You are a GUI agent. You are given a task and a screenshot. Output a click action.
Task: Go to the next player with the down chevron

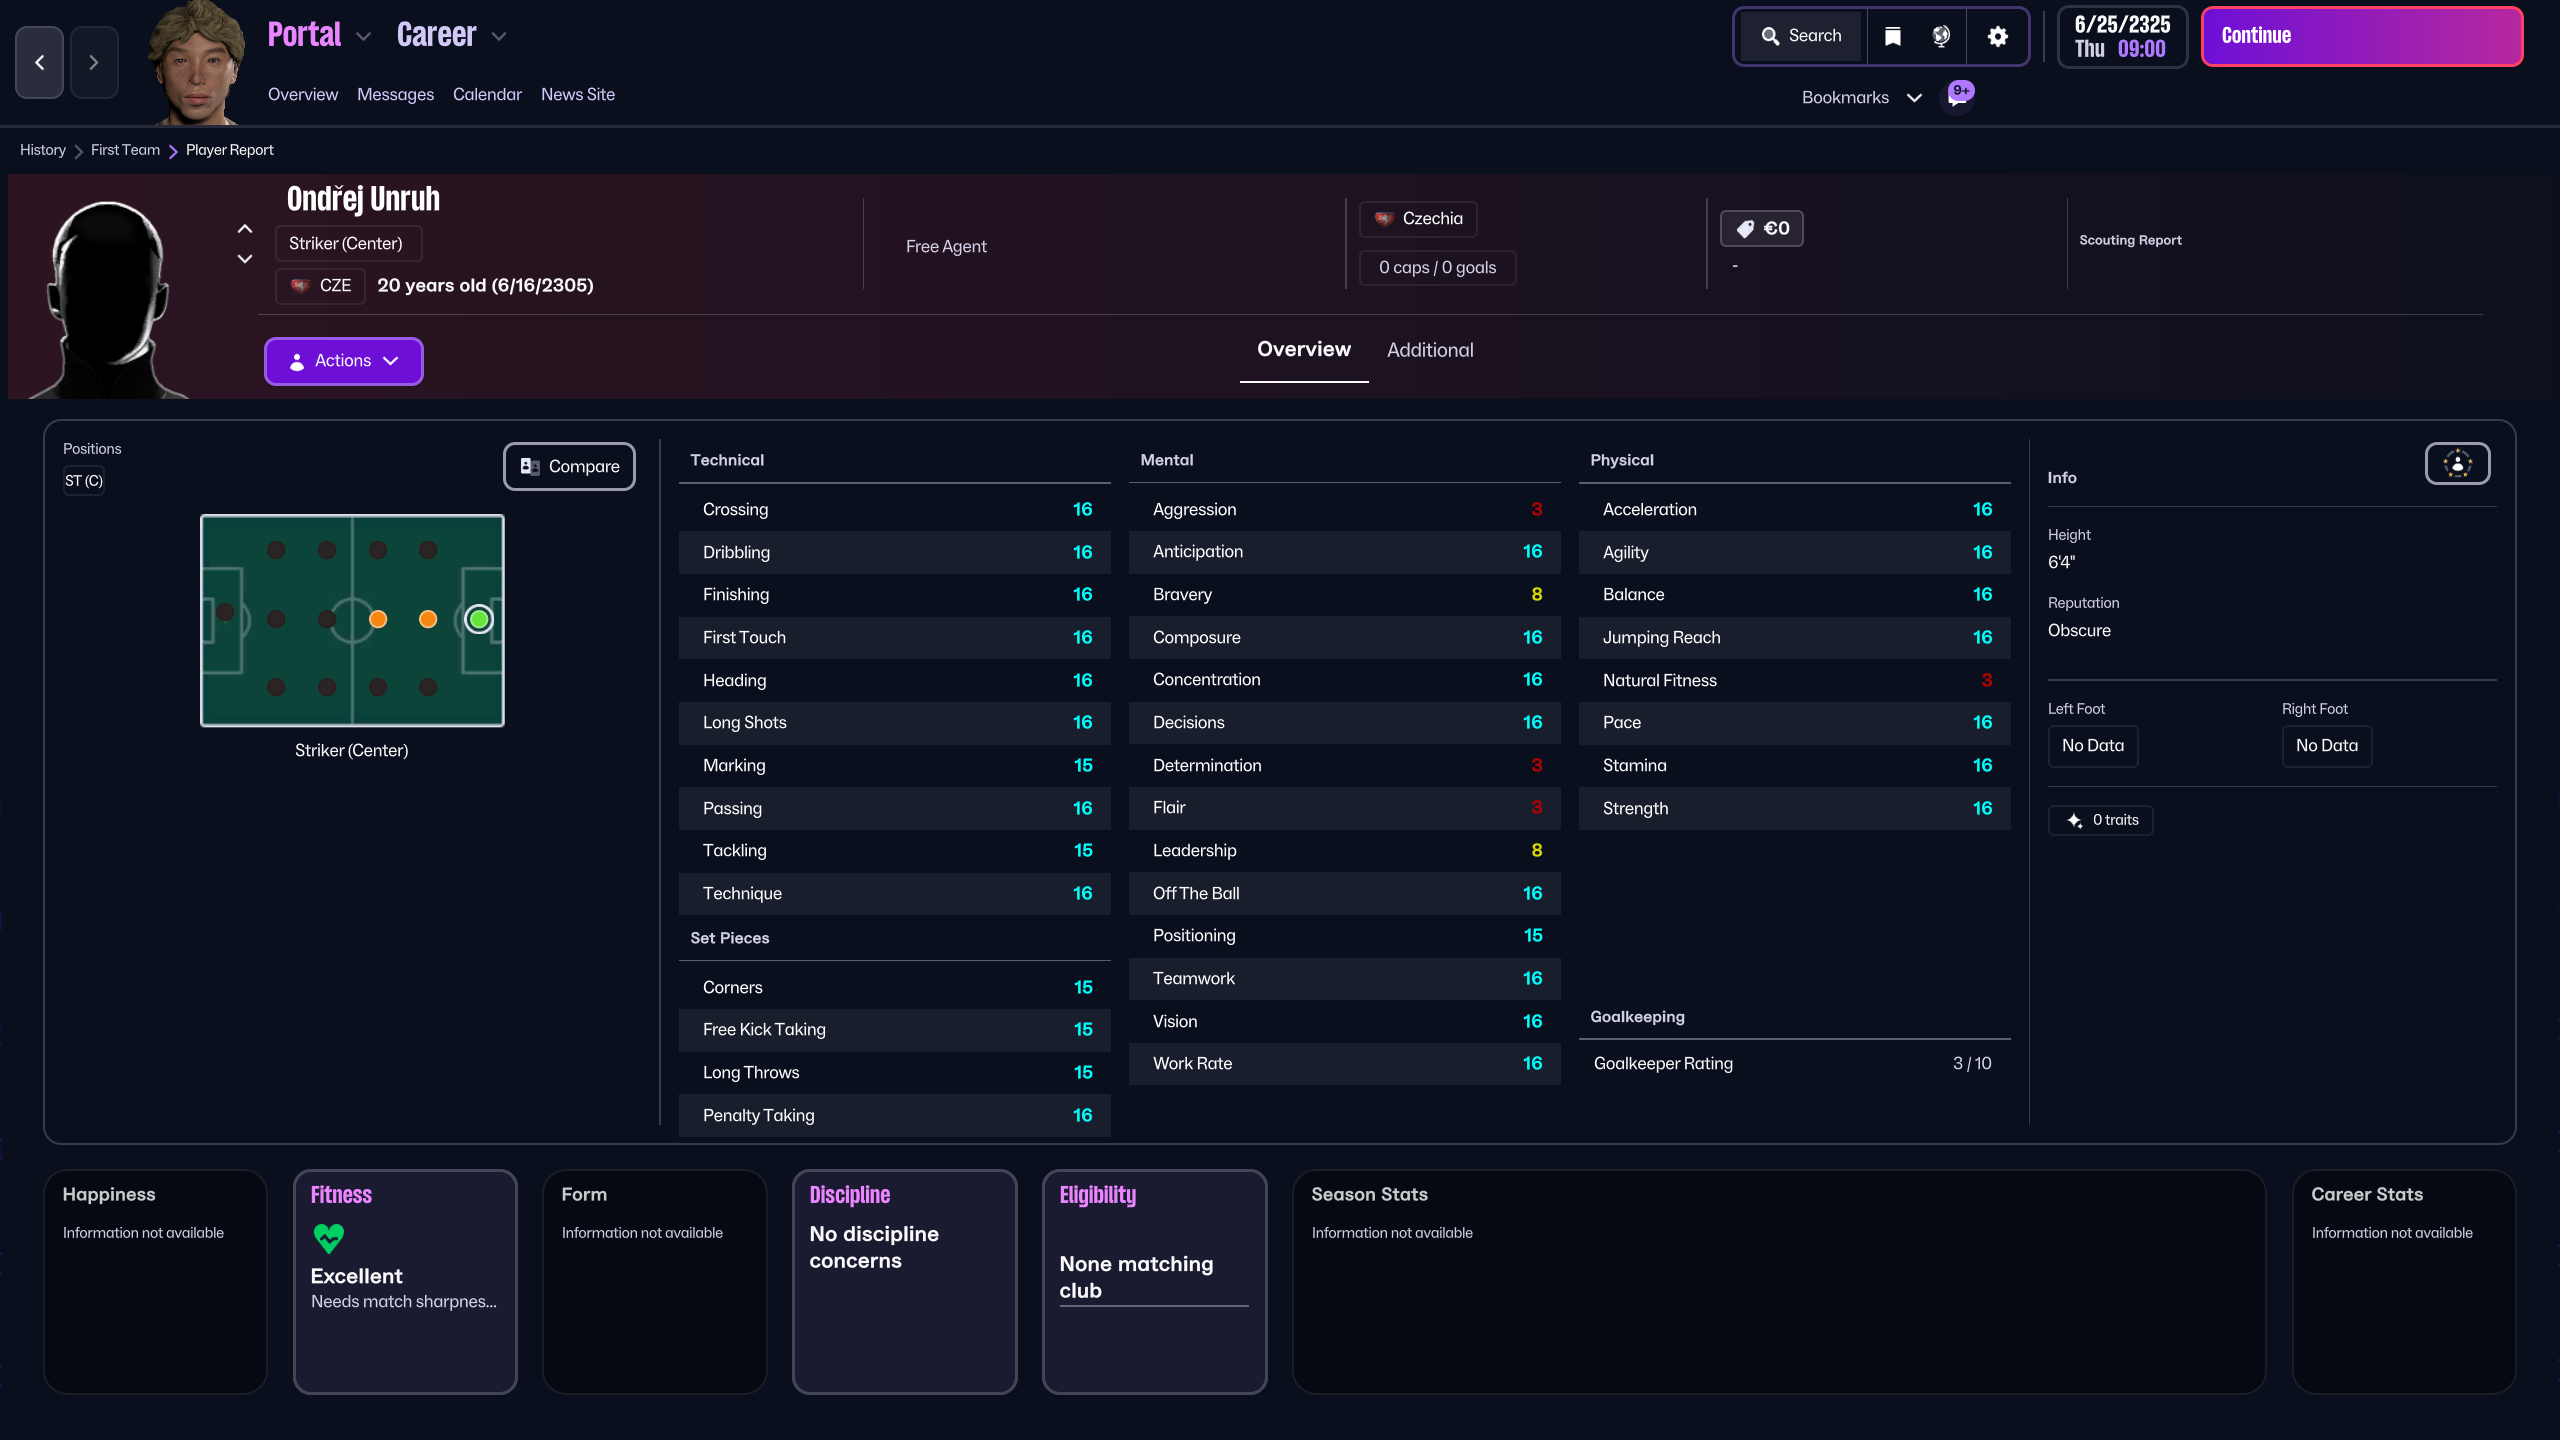click(x=245, y=259)
